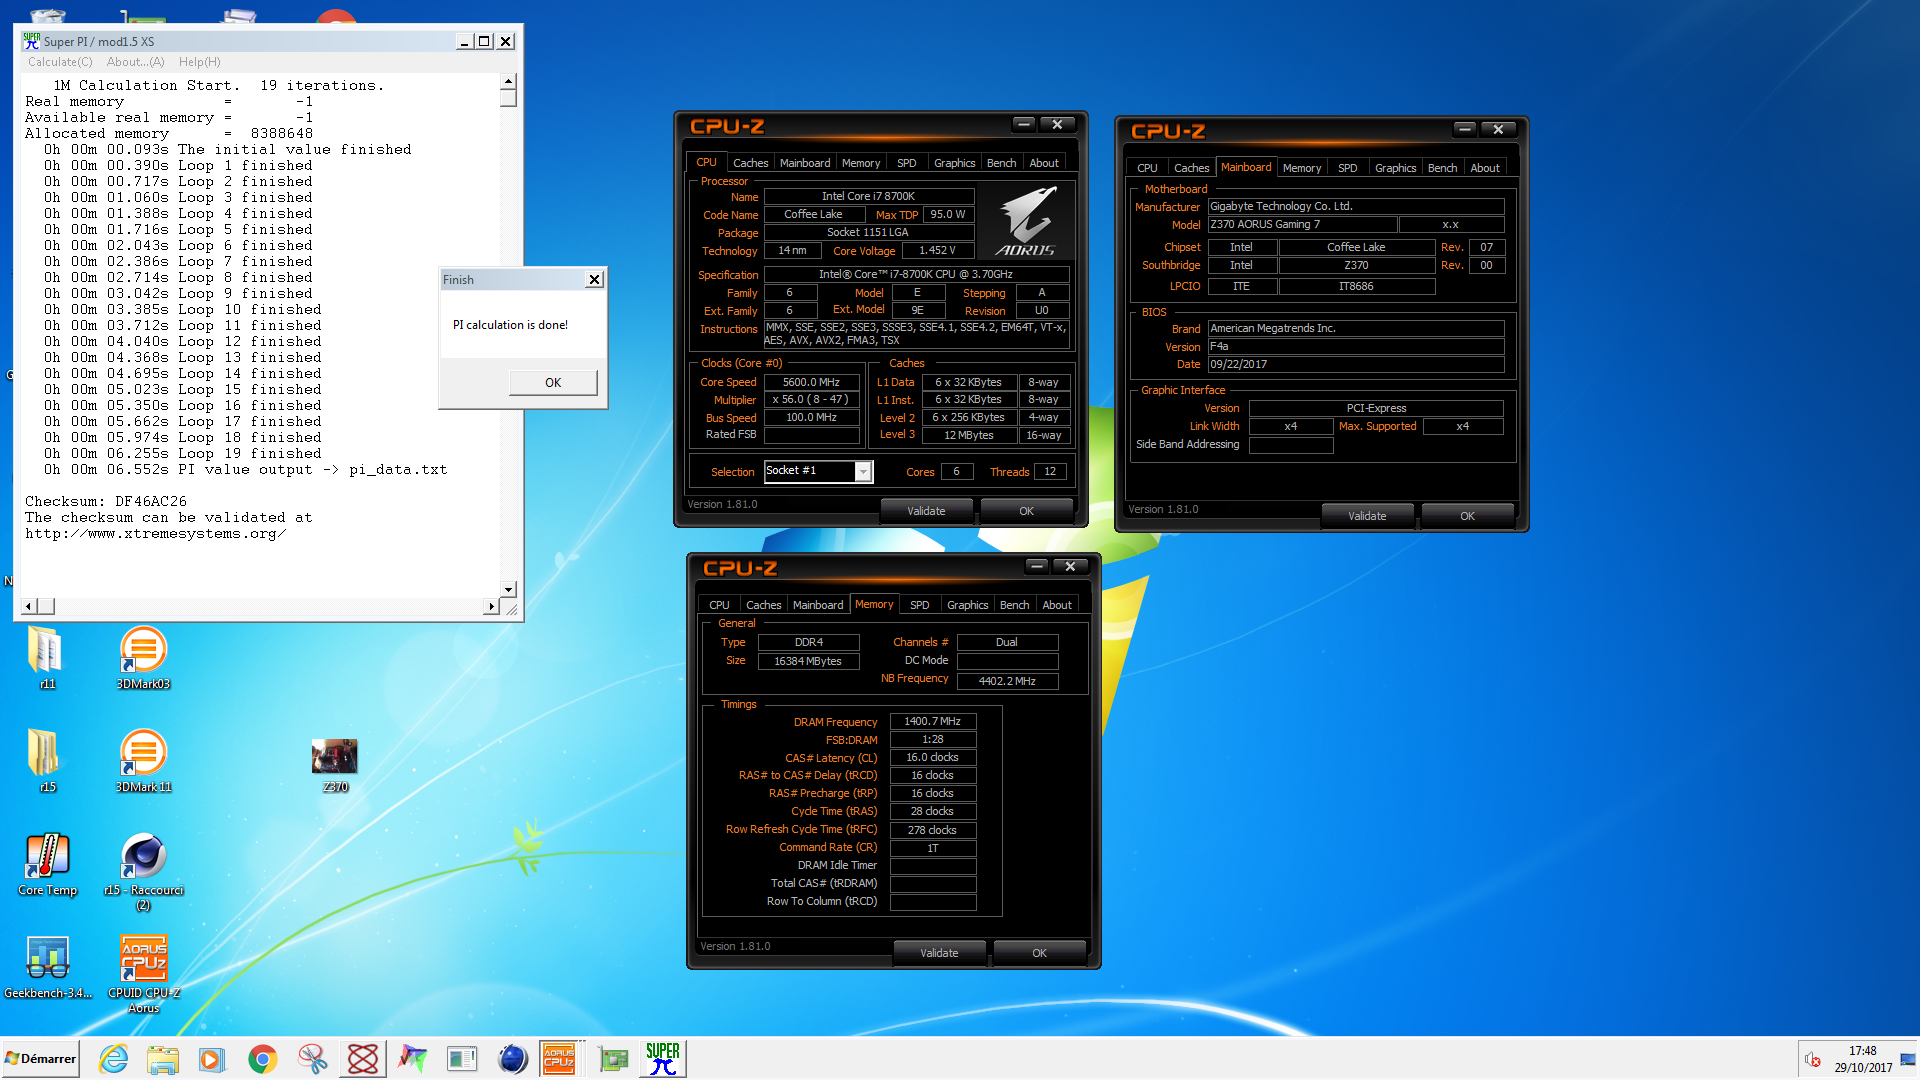The height and width of the screenshot is (1080, 1920).
Task: Open the 3DMark arrow taskbar icon
Action: [x=412, y=1059]
